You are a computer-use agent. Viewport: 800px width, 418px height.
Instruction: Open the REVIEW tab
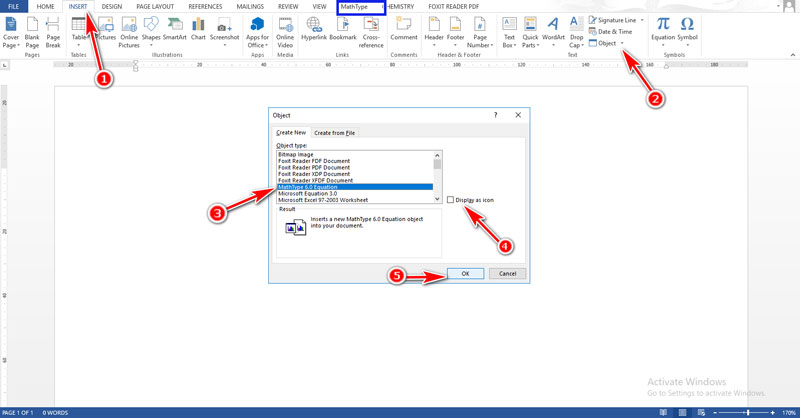point(288,7)
